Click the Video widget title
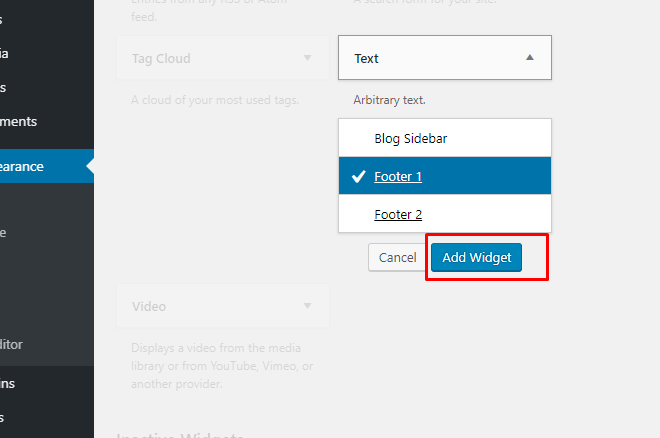The width and height of the screenshot is (660, 438). [x=149, y=306]
